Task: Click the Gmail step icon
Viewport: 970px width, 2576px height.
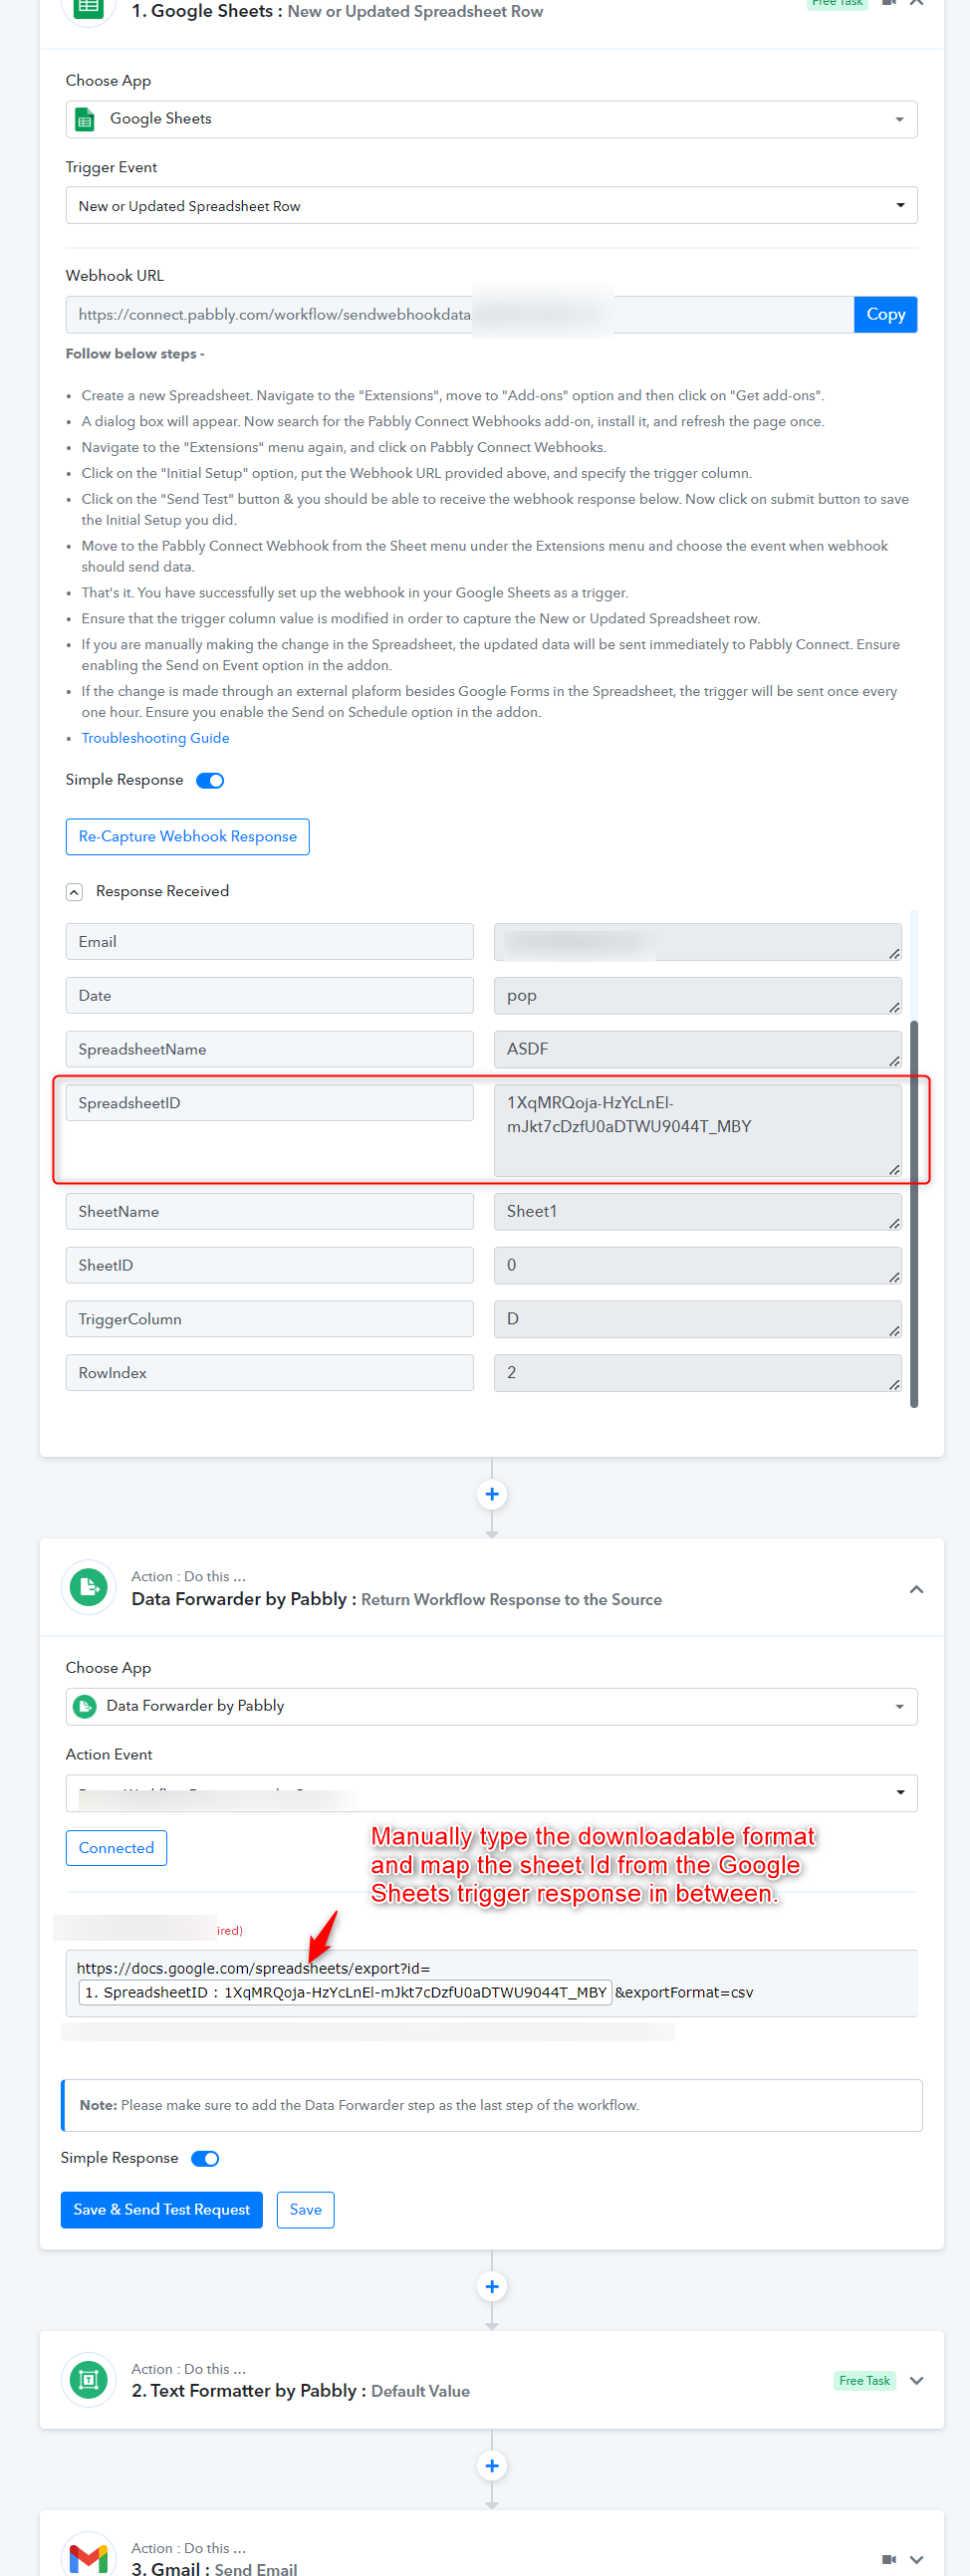Action: tap(88, 2557)
